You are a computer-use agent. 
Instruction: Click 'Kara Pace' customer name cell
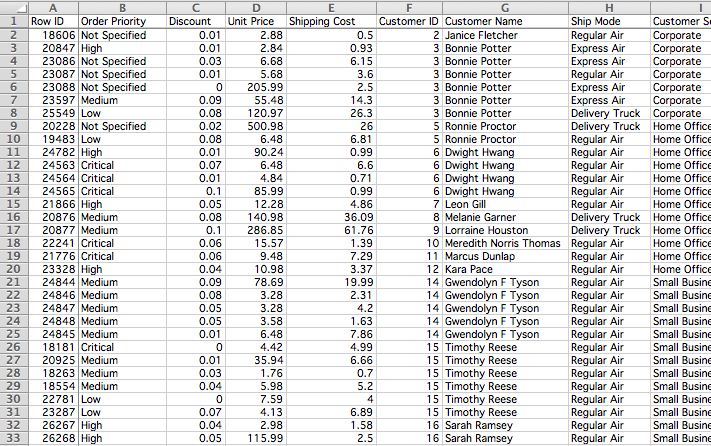point(505,269)
